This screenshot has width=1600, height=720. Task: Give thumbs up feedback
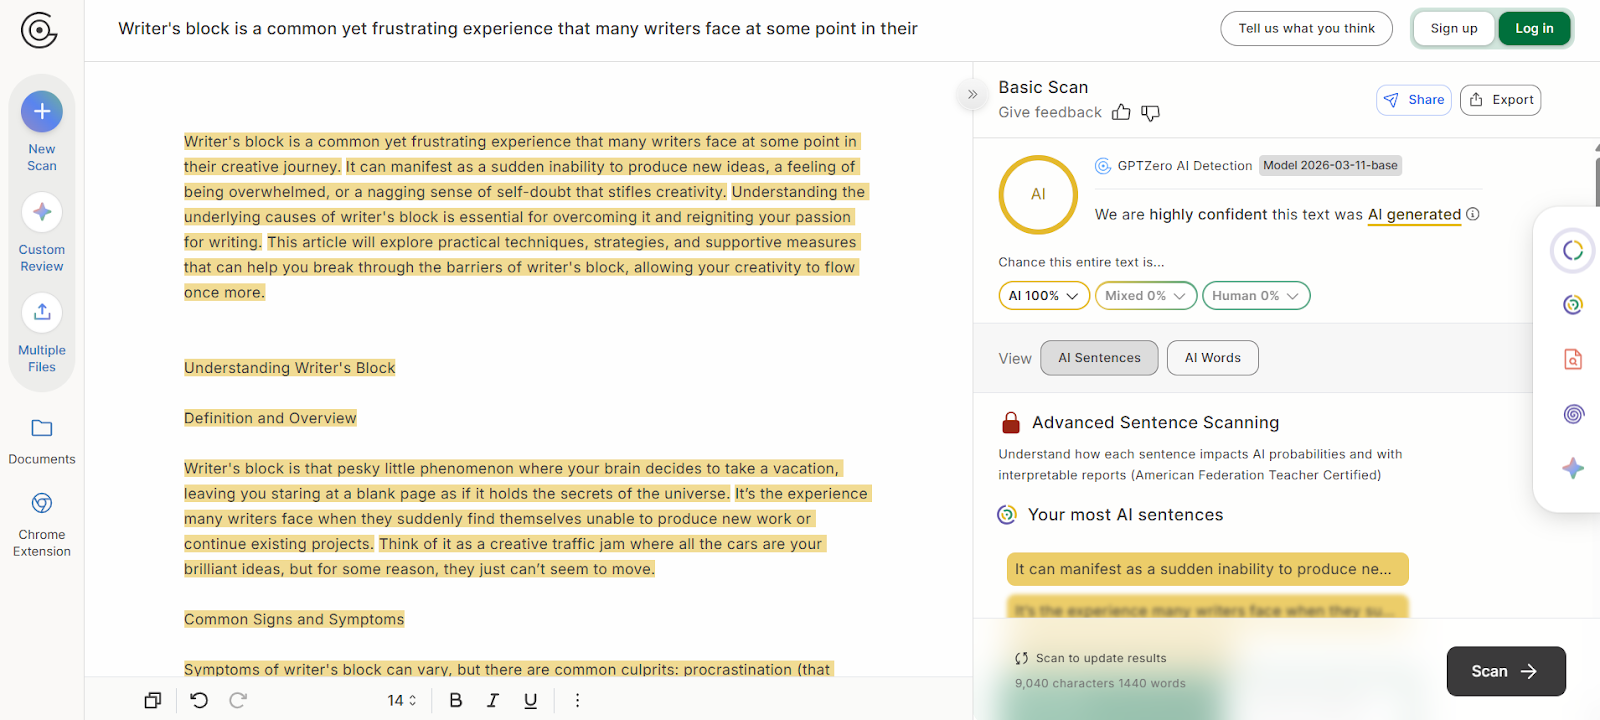(x=1121, y=113)
